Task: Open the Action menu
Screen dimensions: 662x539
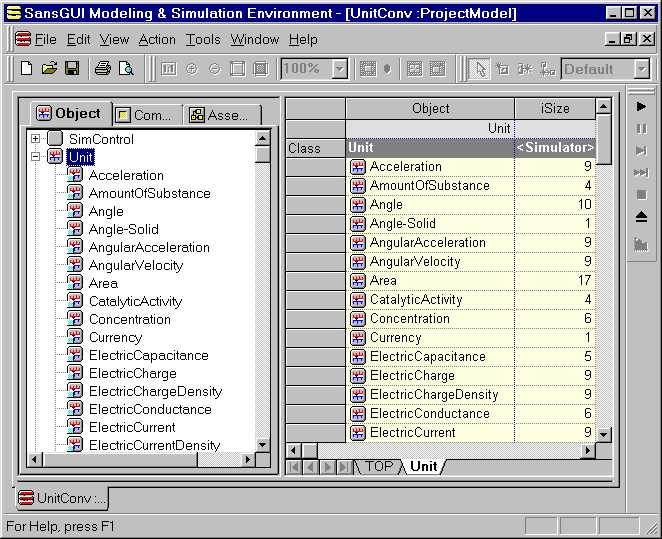Action: [157, 39]
